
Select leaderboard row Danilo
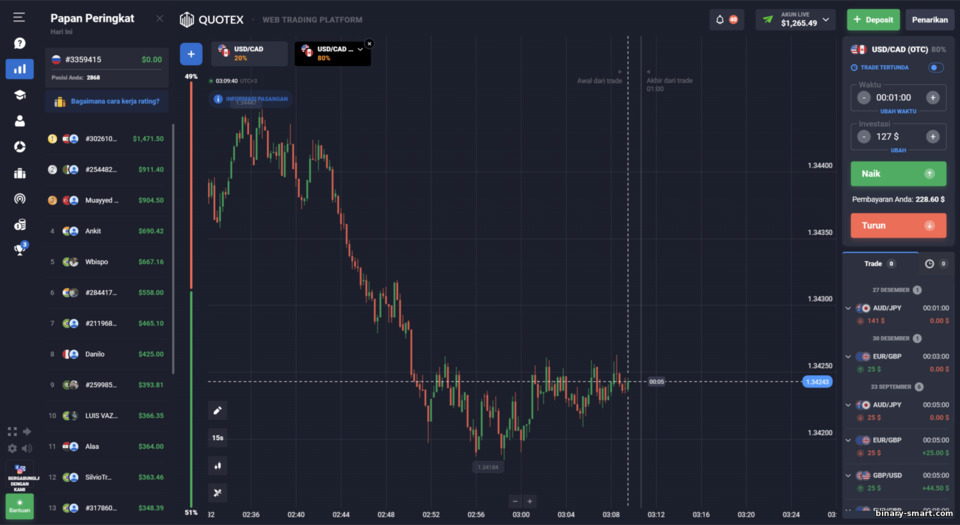[107, 354]
